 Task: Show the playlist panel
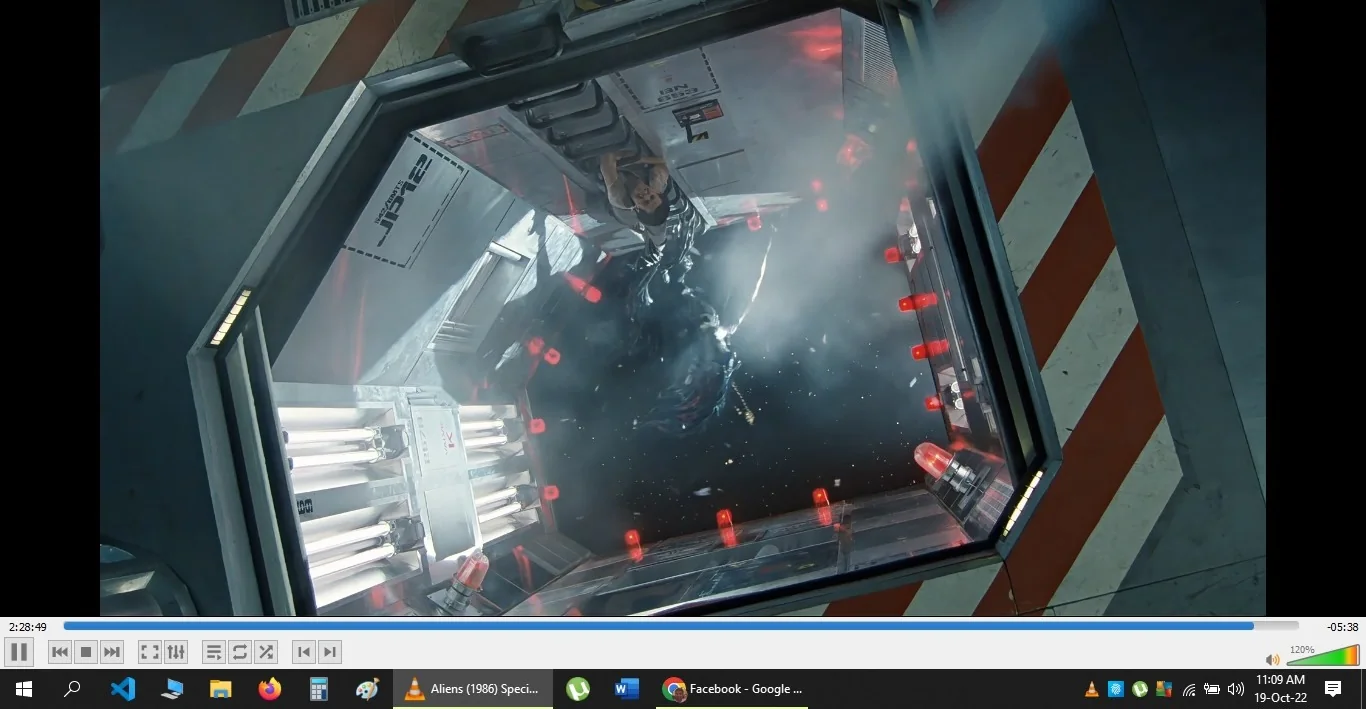pyautogui.click(x=214, y=652)
